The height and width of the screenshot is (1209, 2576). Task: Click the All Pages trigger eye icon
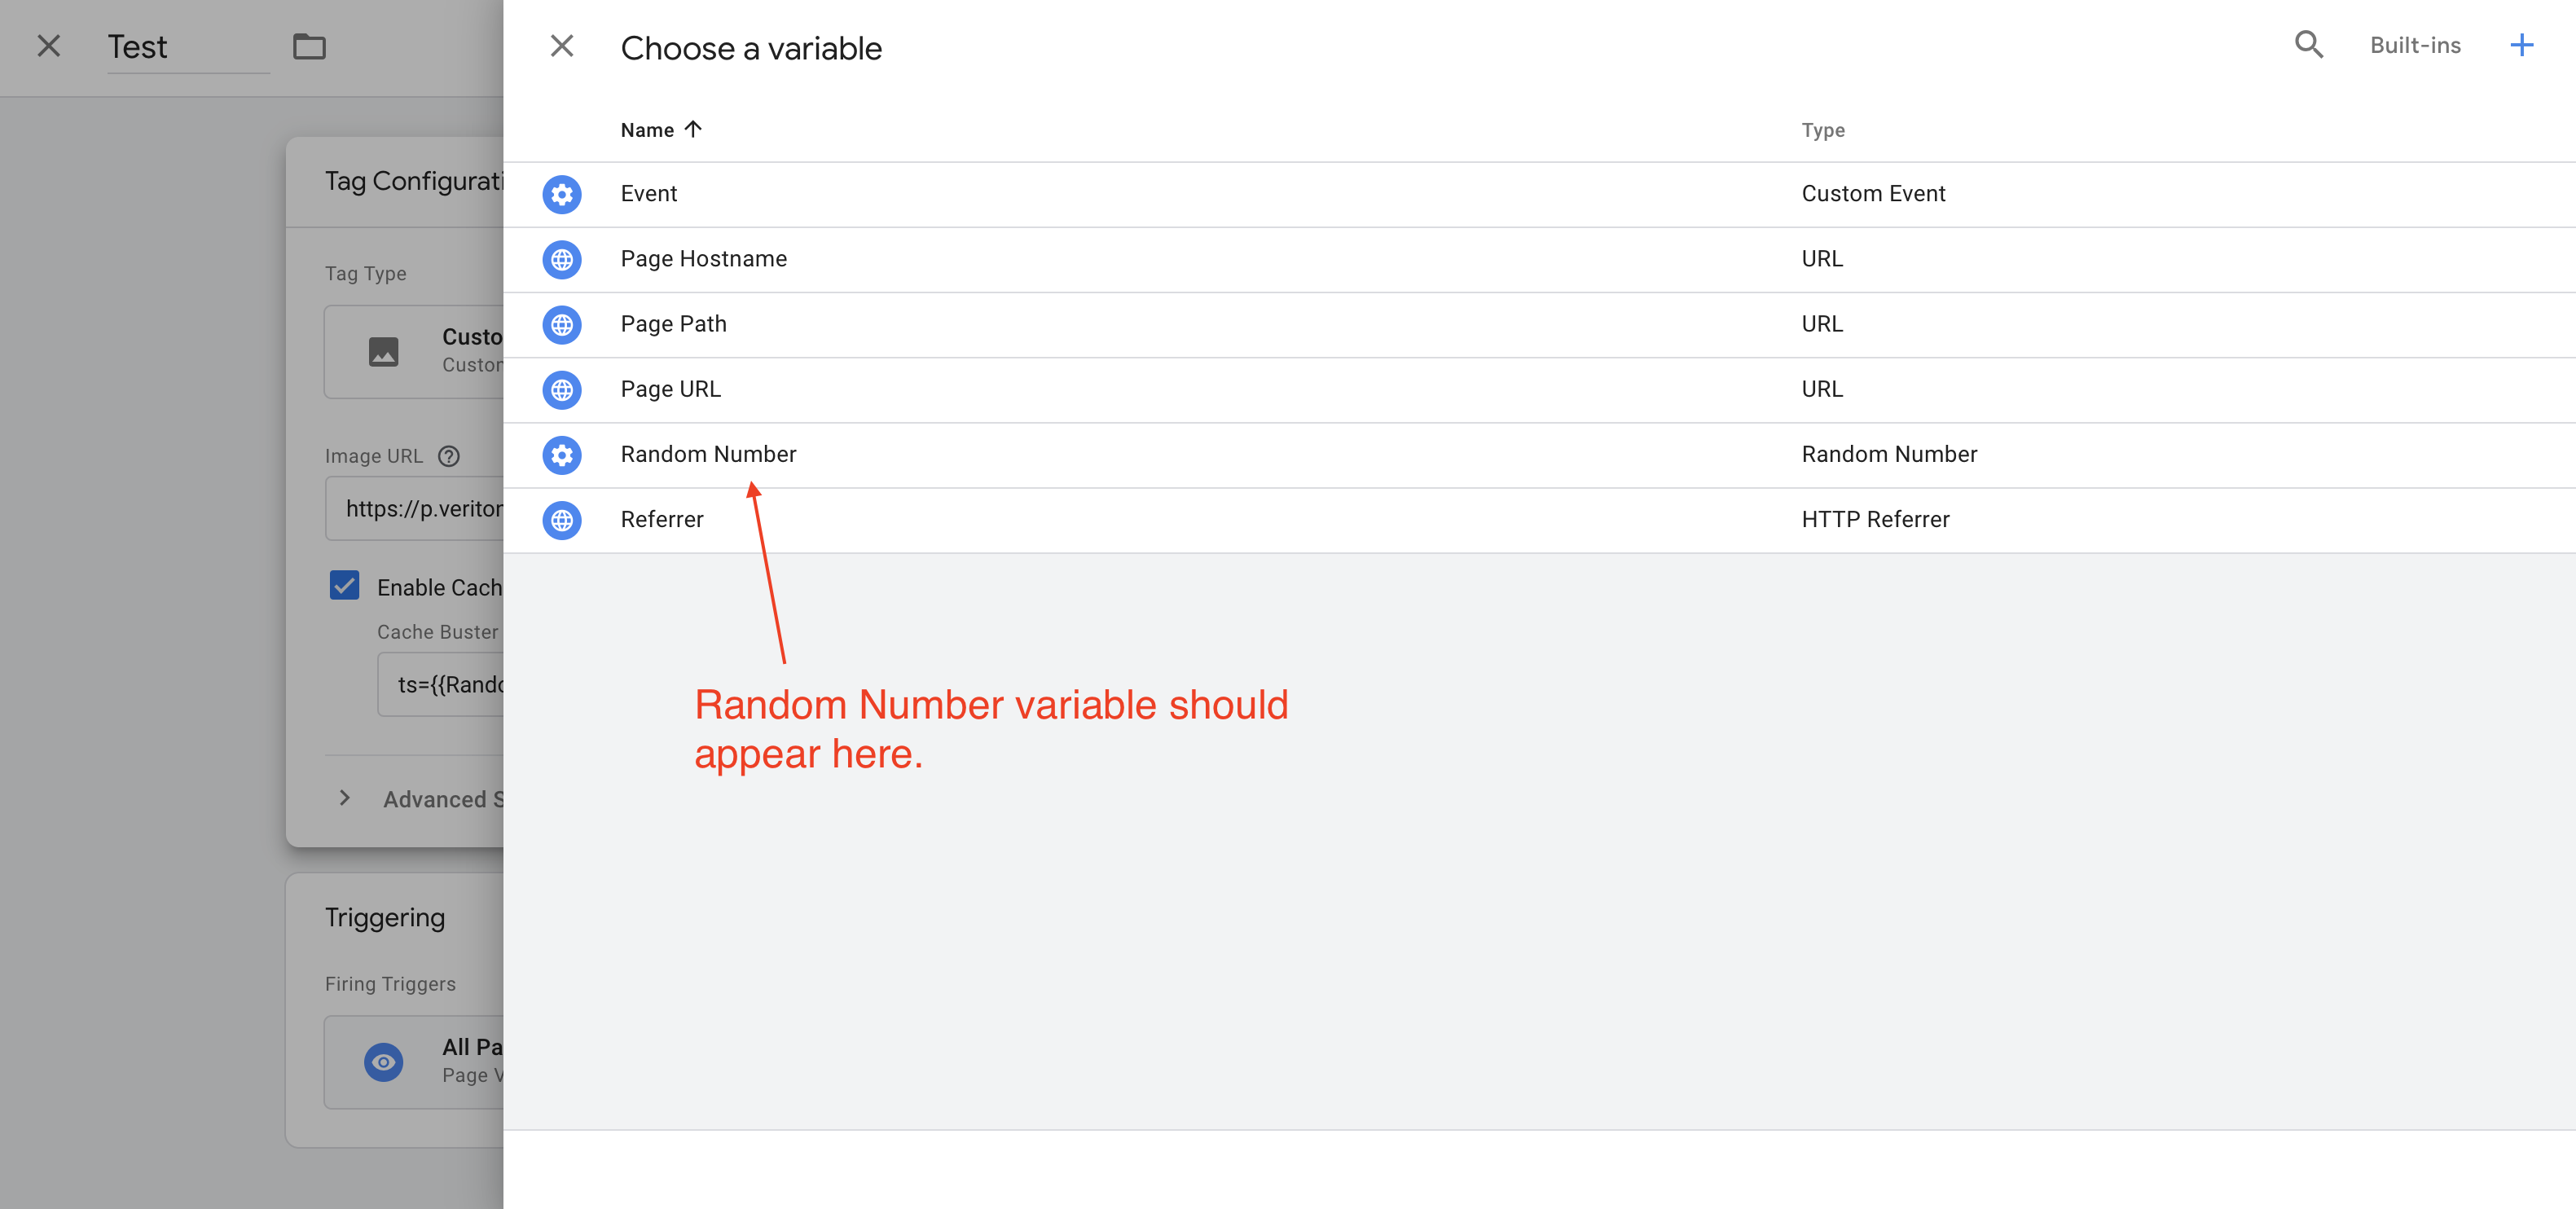click(x=383, y=1062)
